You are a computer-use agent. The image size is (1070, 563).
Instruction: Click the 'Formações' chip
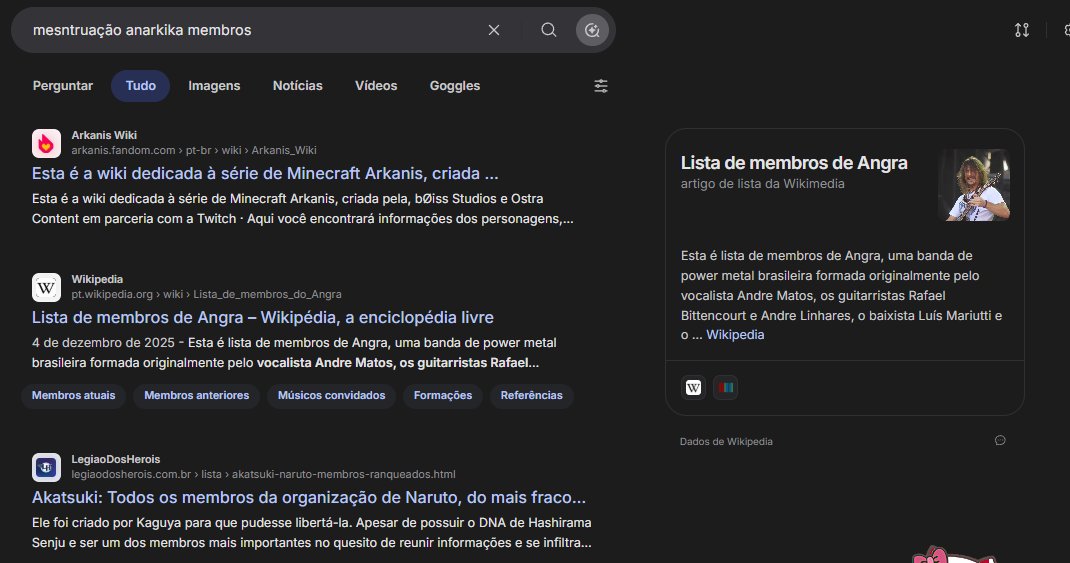click(x=443, y=396)
